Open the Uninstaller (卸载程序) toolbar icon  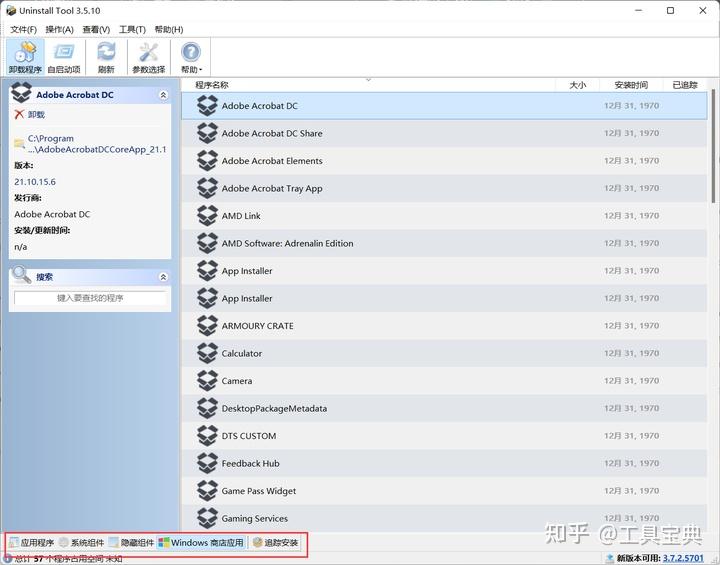pos(25,57)
